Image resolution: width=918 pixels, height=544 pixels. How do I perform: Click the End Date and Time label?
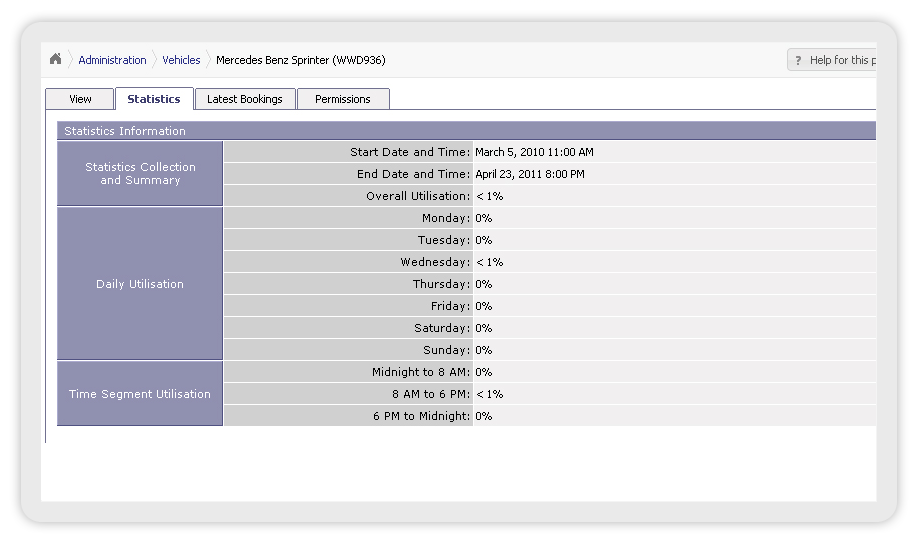(x=413, y=174)
